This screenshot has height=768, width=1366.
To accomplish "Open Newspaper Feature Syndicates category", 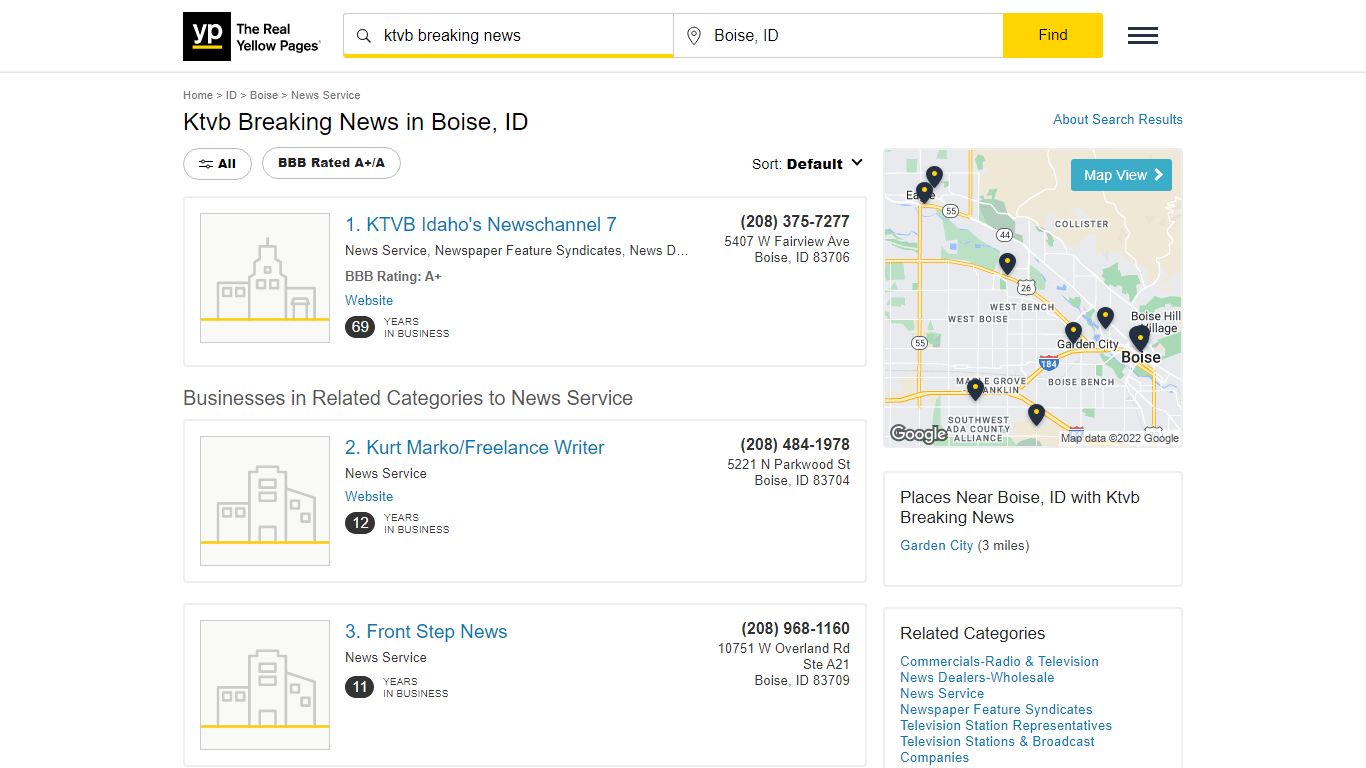I will click(x=996, y=709).
